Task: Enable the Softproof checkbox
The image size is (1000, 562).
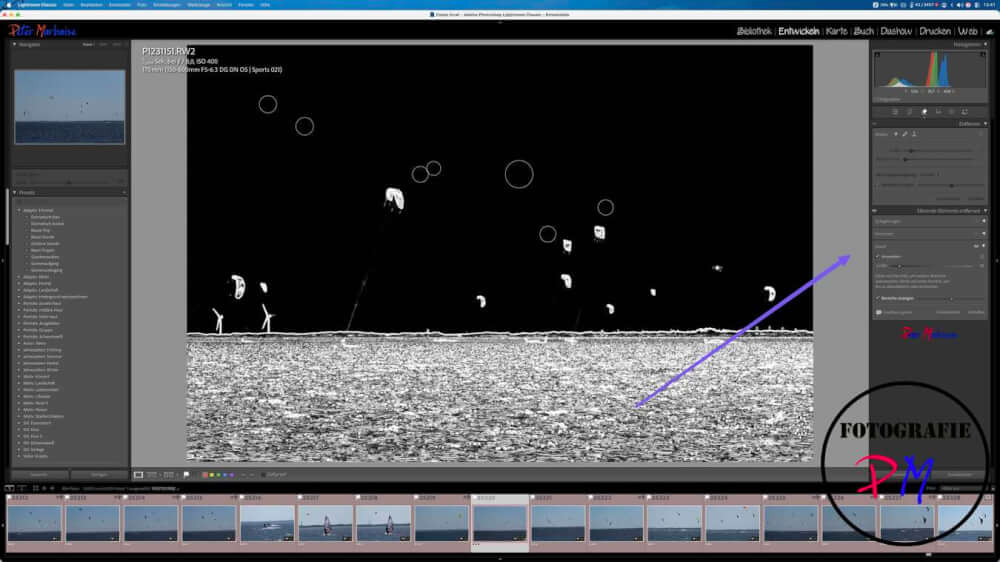Action: click(263, 475)
